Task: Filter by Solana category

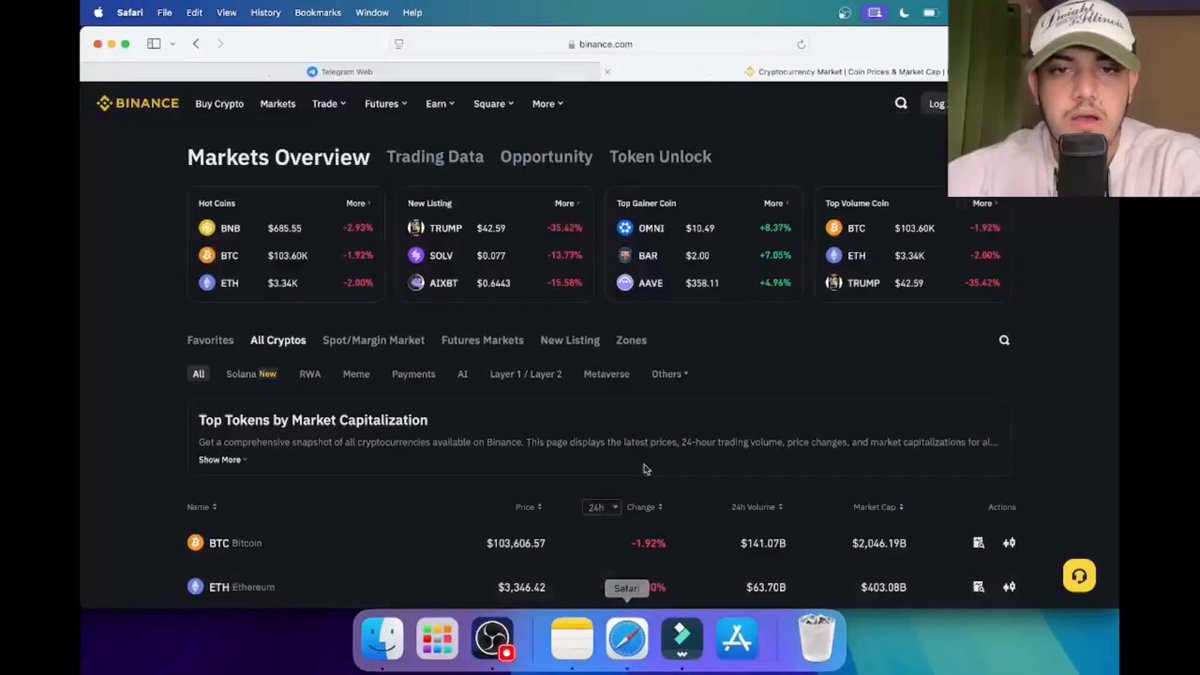Action: click(x=251, y=374)
